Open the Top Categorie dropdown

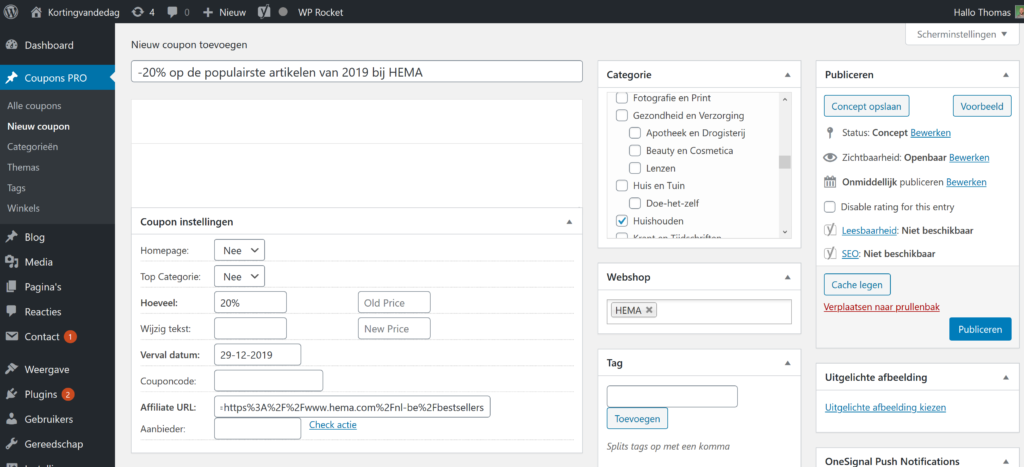tap(240, 276)
